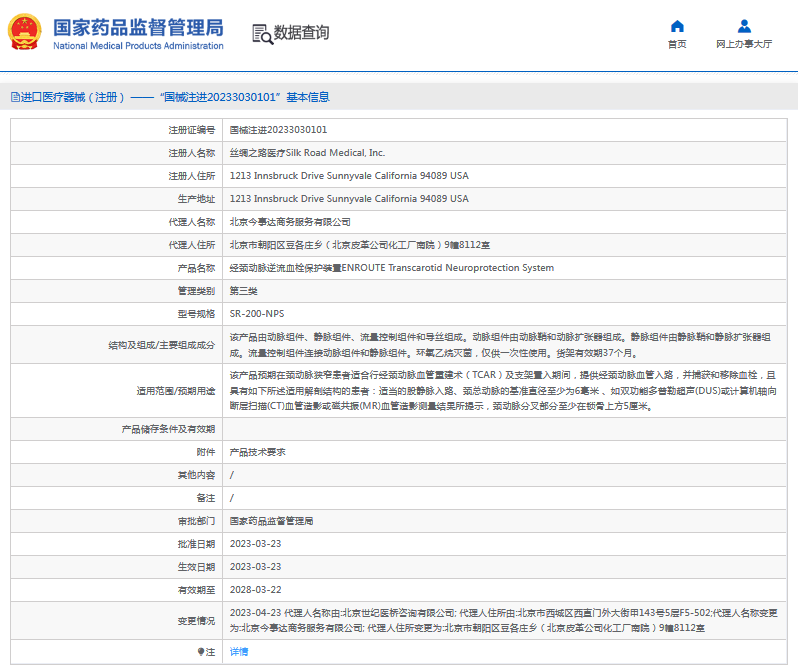Go to 首页 home icon
The image size is (798, 671).
677,26
